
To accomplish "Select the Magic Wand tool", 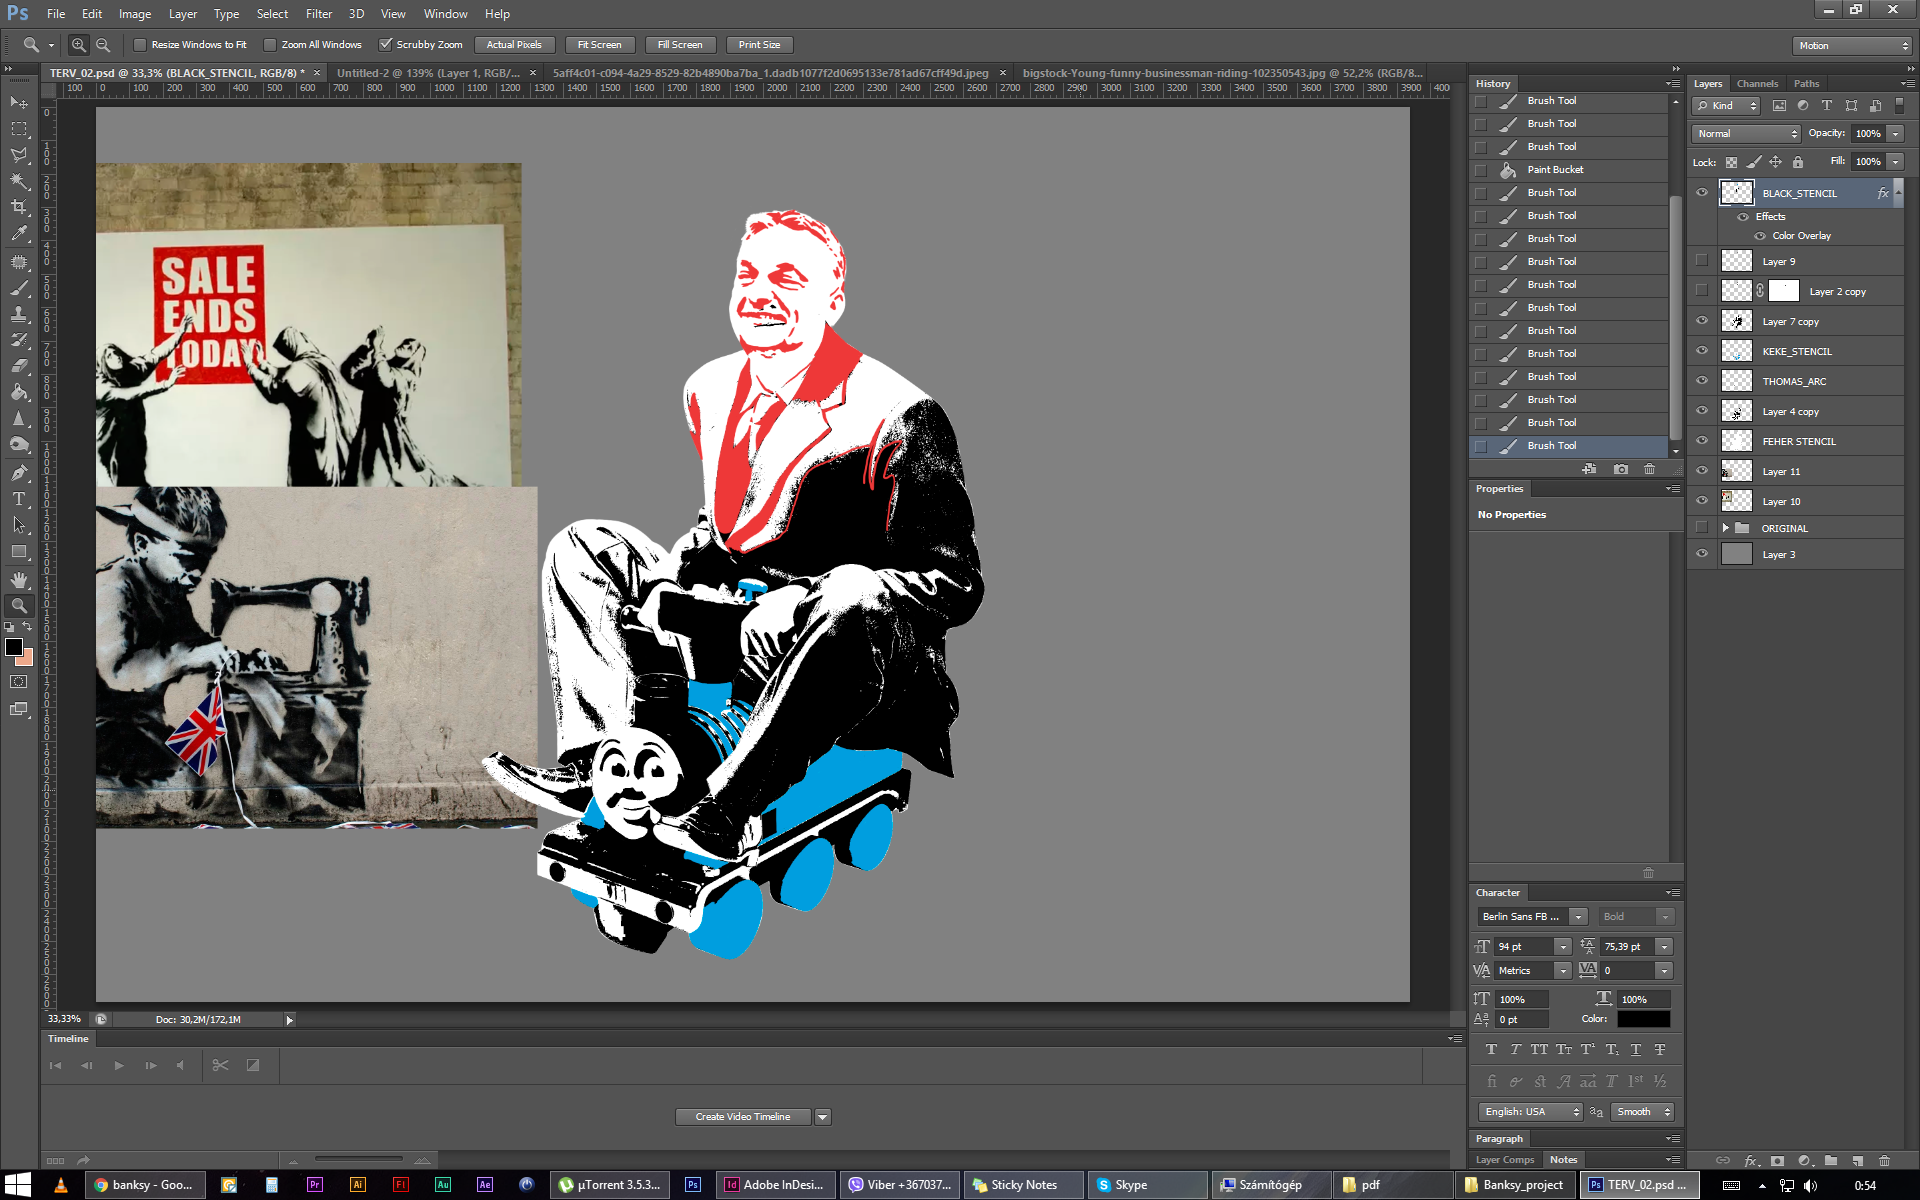I will point(19,181).
